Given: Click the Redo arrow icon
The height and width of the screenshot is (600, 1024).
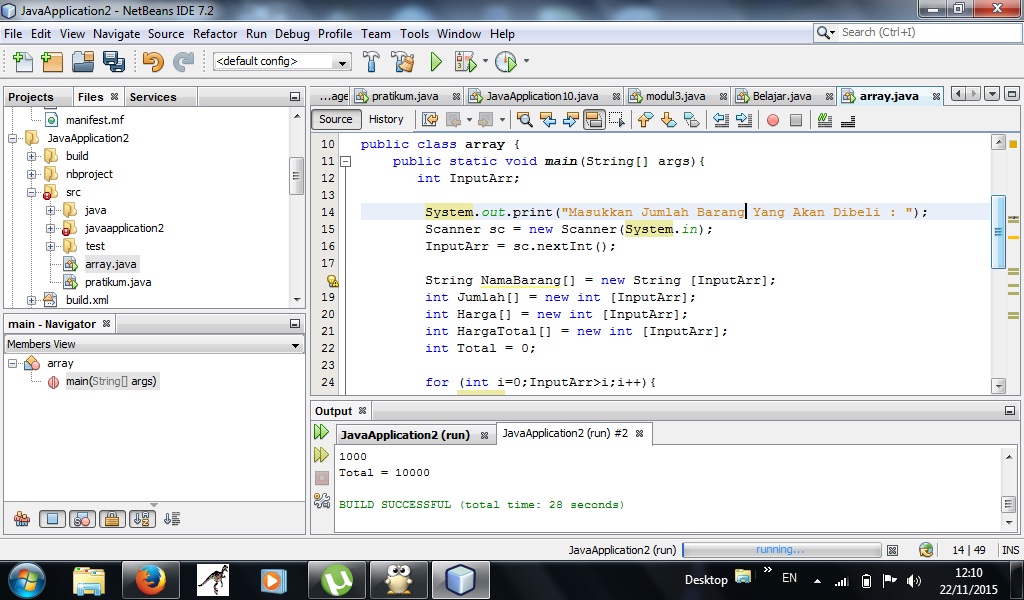Looking at the screenshot, I should [184, 61].
